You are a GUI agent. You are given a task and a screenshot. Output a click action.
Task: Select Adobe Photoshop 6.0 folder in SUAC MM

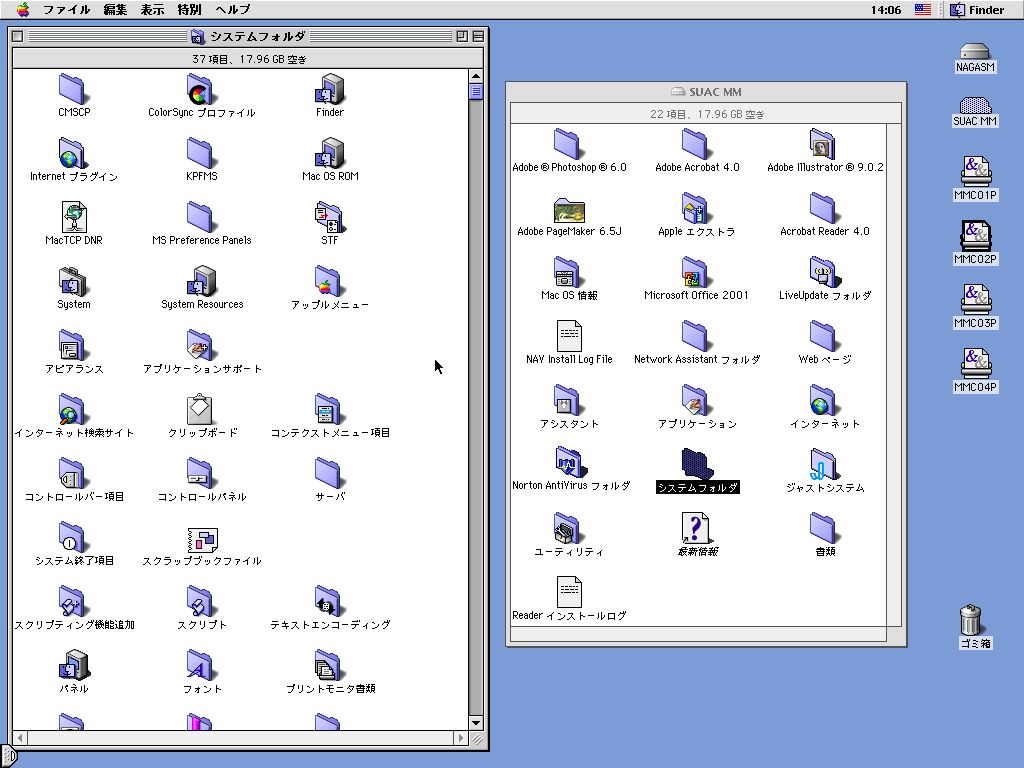568,144
